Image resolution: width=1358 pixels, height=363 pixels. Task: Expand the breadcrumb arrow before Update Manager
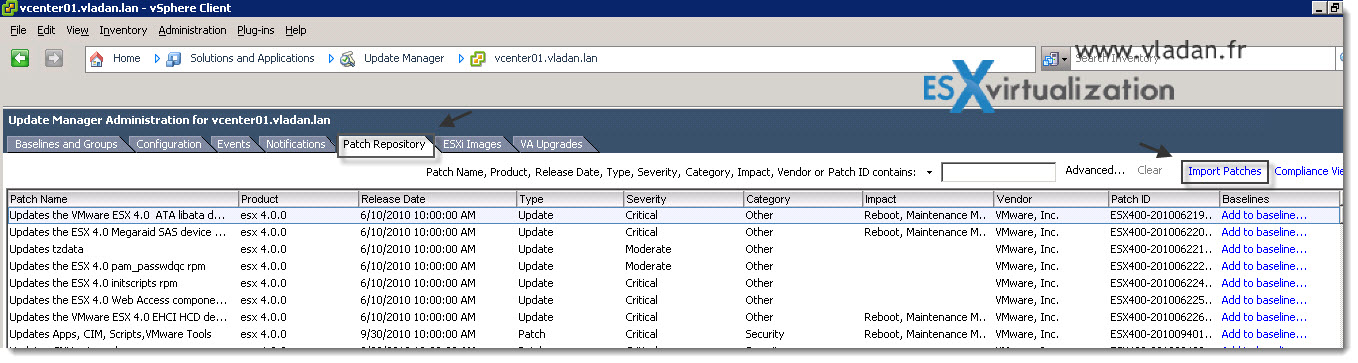pos(331,59)
